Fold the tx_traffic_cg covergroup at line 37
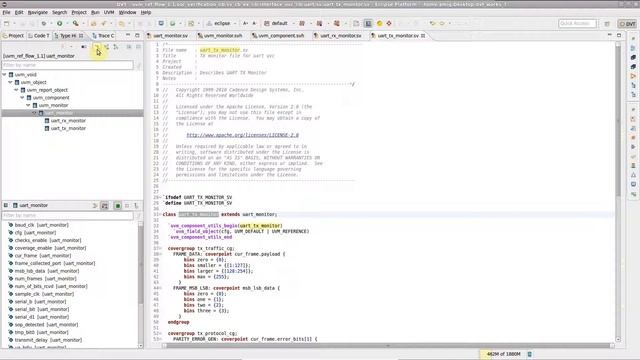The width and height of the screenshot is (640, 360). click(160, 248)
